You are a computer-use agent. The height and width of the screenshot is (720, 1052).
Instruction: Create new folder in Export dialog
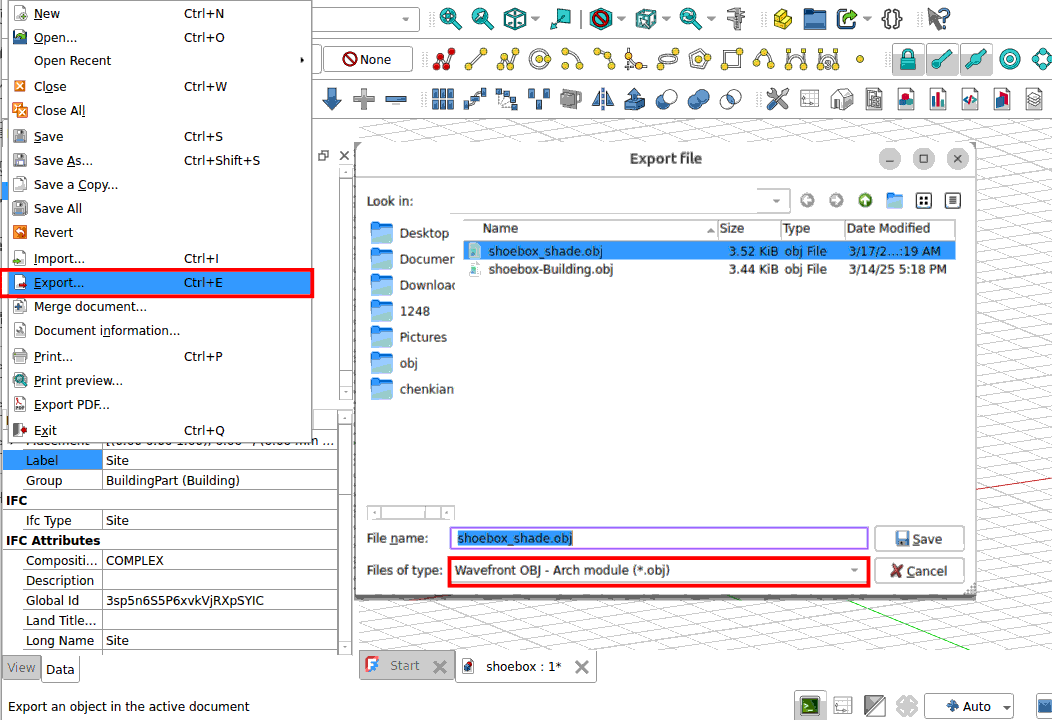click(894, 201)
